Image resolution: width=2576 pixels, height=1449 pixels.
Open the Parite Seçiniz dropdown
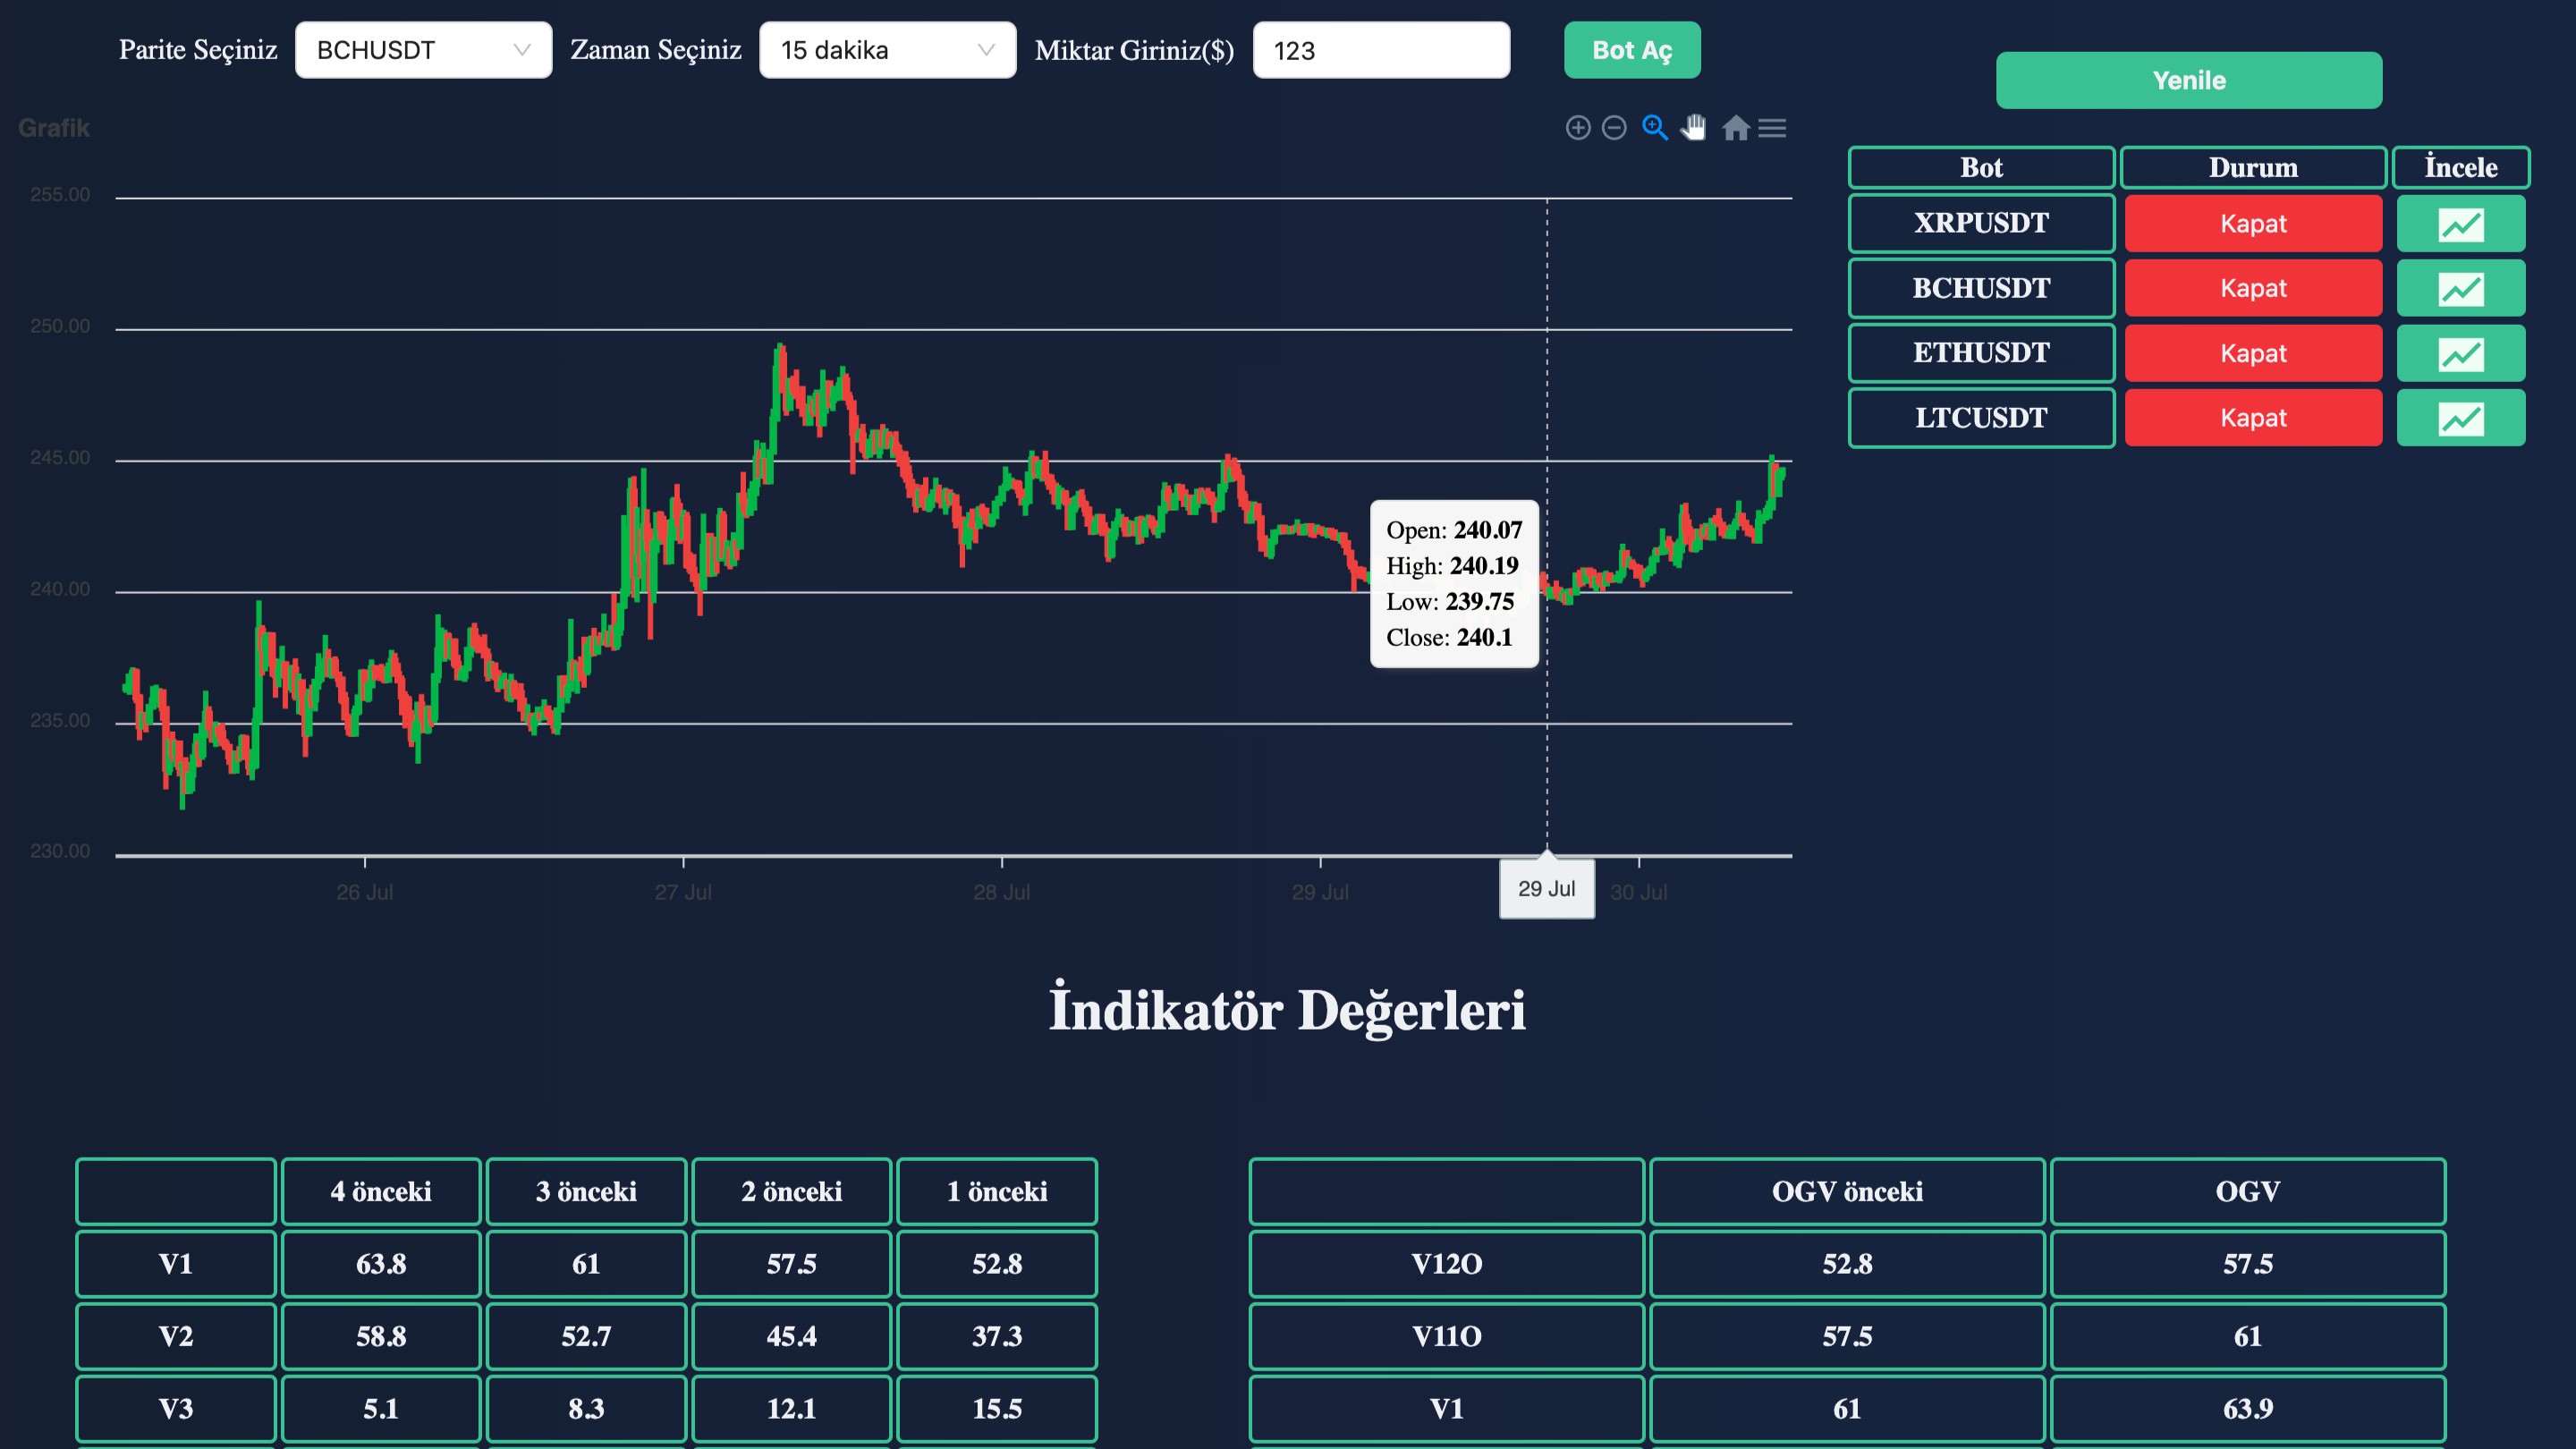(x=422, y=49)
